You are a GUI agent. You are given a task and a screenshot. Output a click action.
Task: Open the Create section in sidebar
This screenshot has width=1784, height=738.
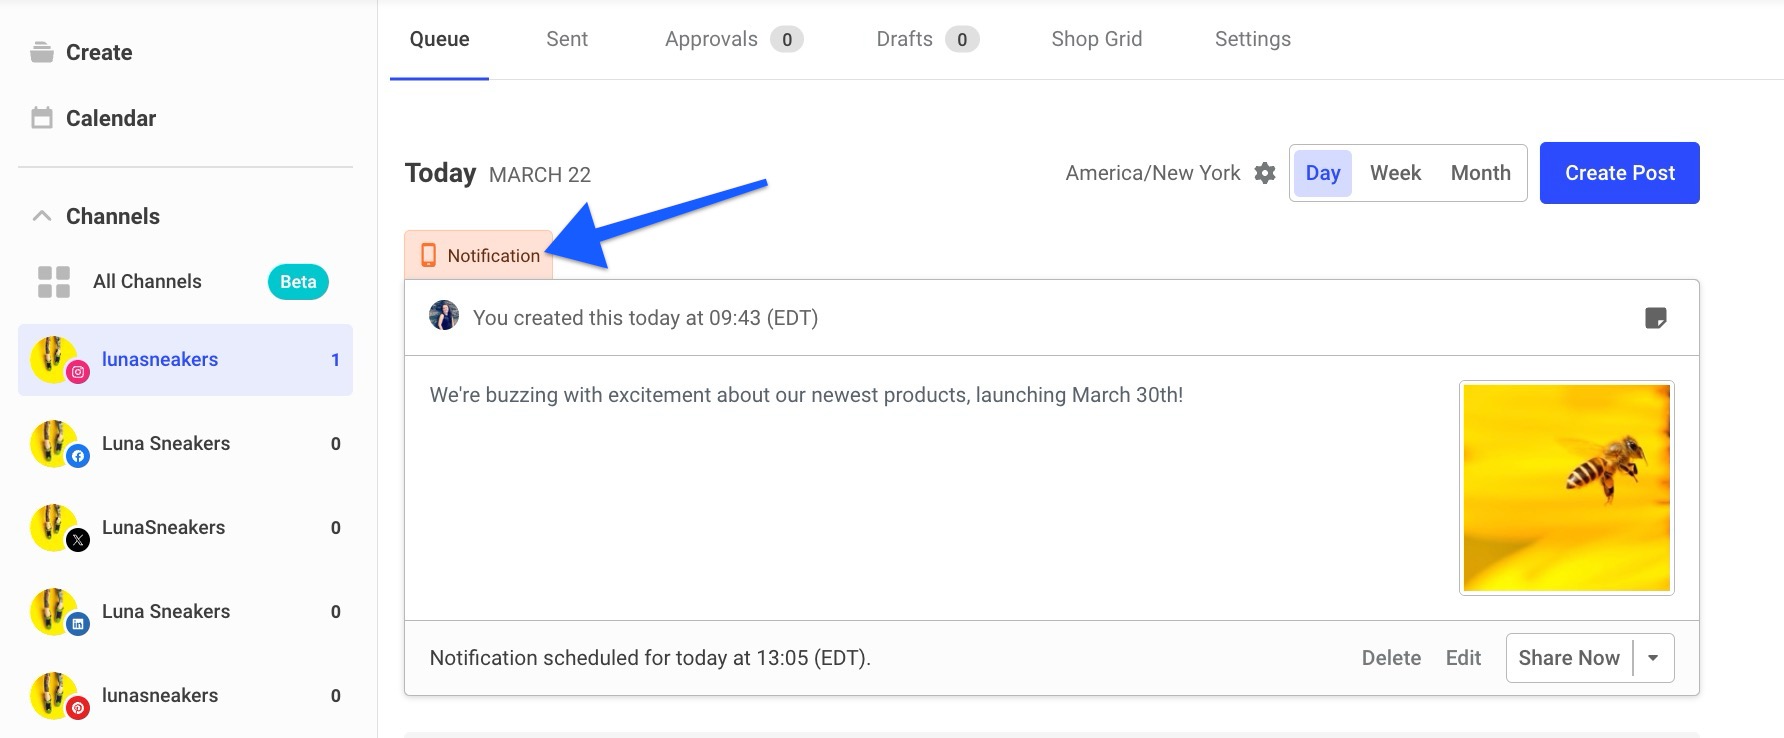pos(82,53)
